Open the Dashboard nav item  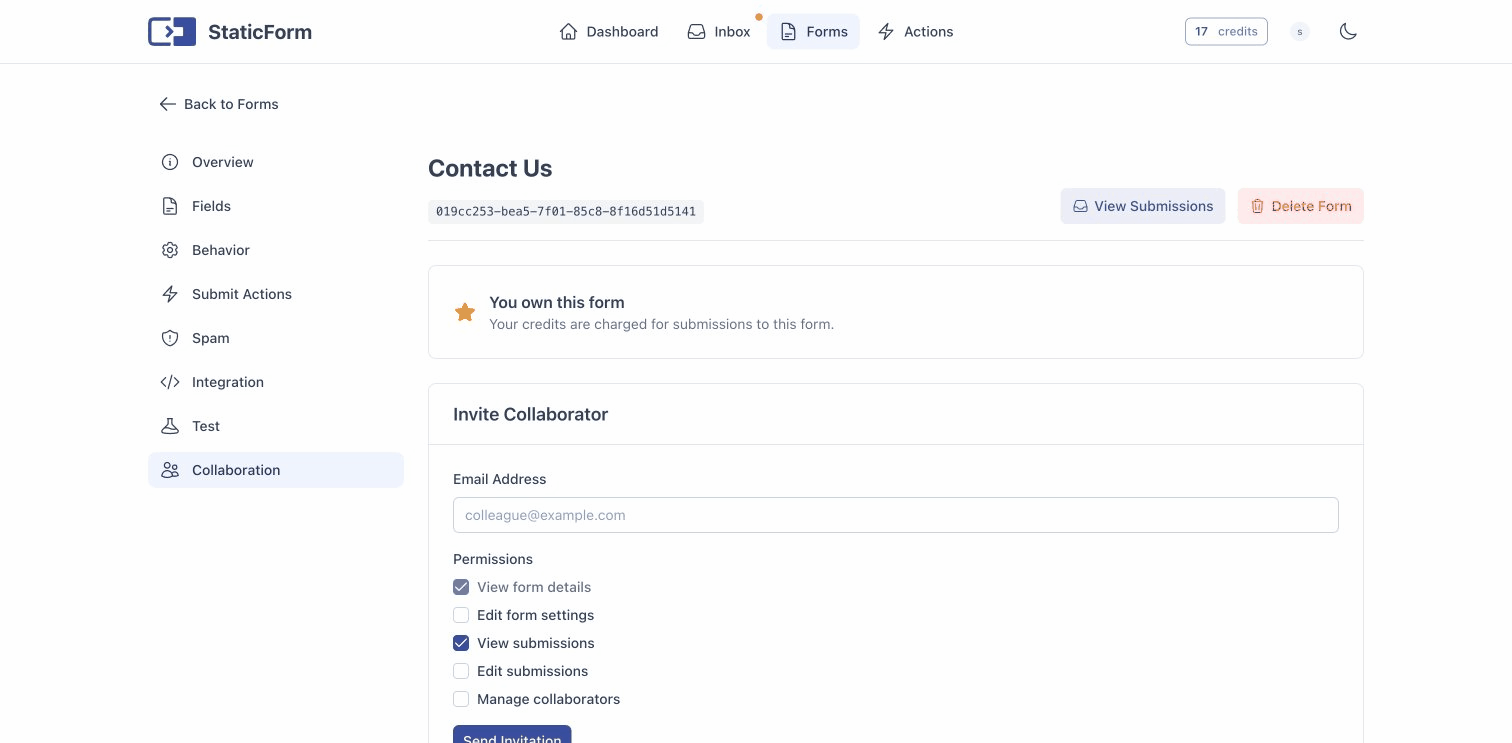click(609, 32)
